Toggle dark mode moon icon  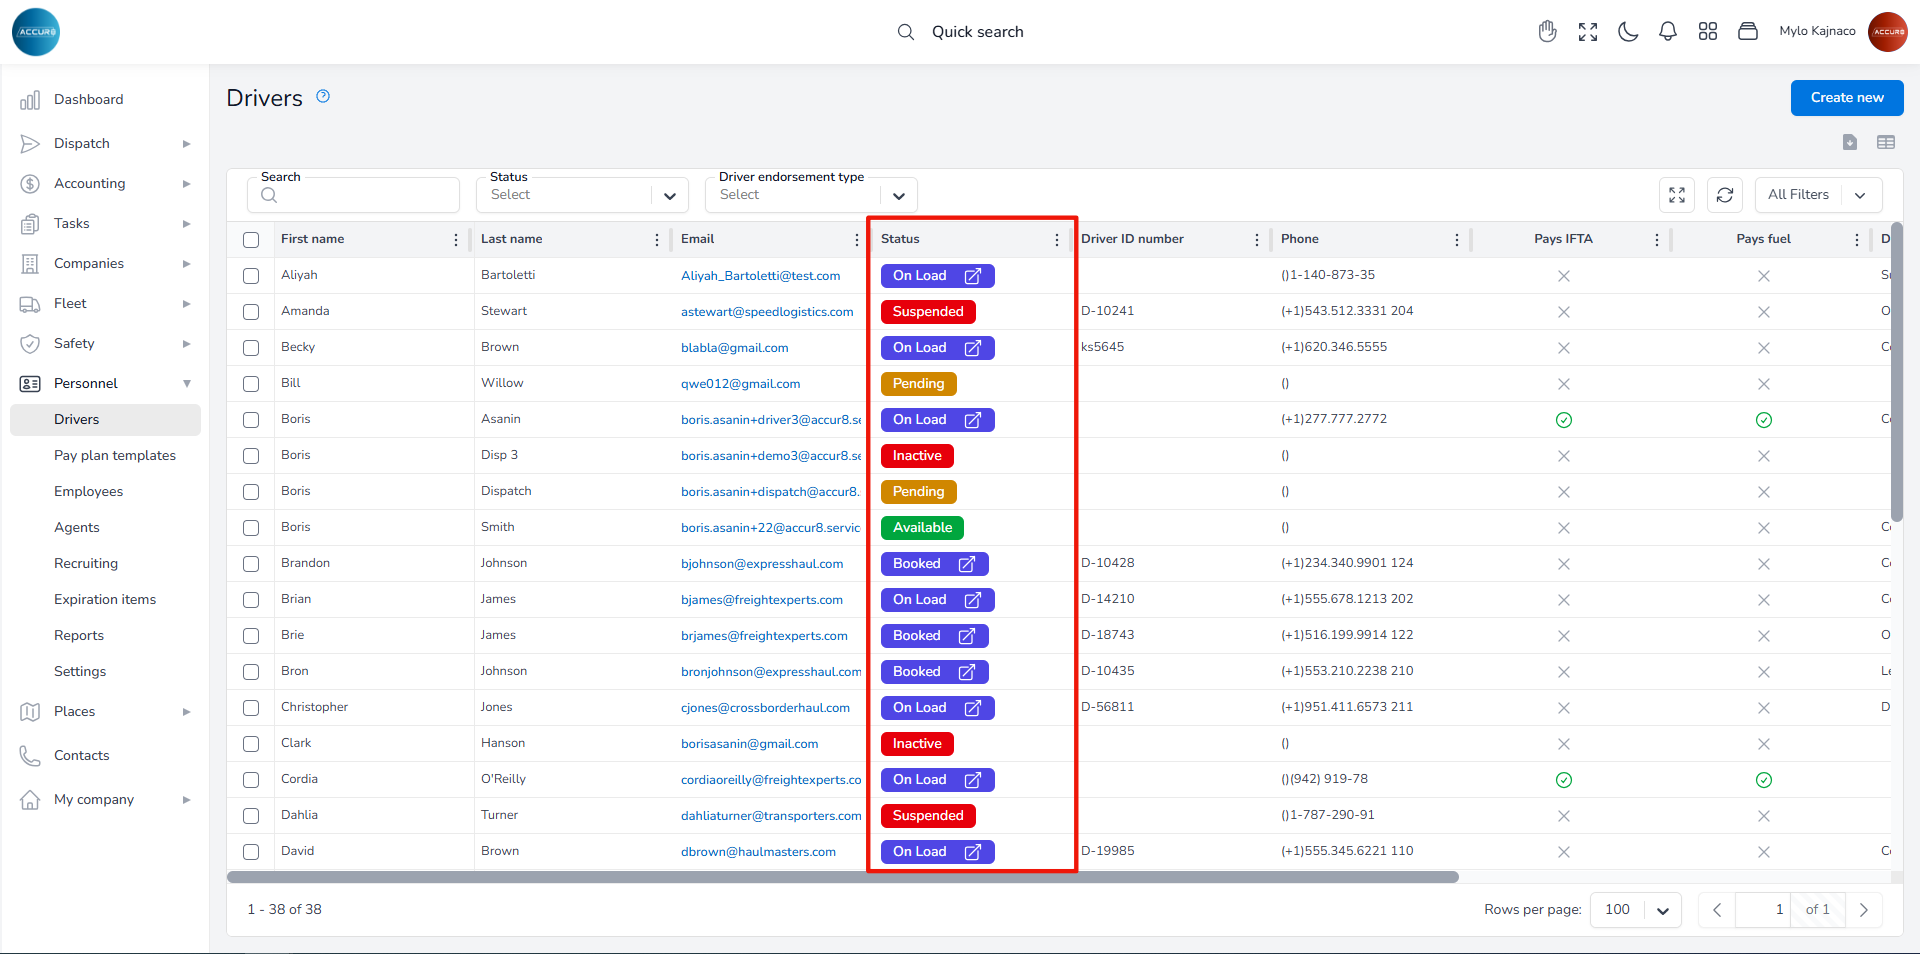click(1628, 32)
